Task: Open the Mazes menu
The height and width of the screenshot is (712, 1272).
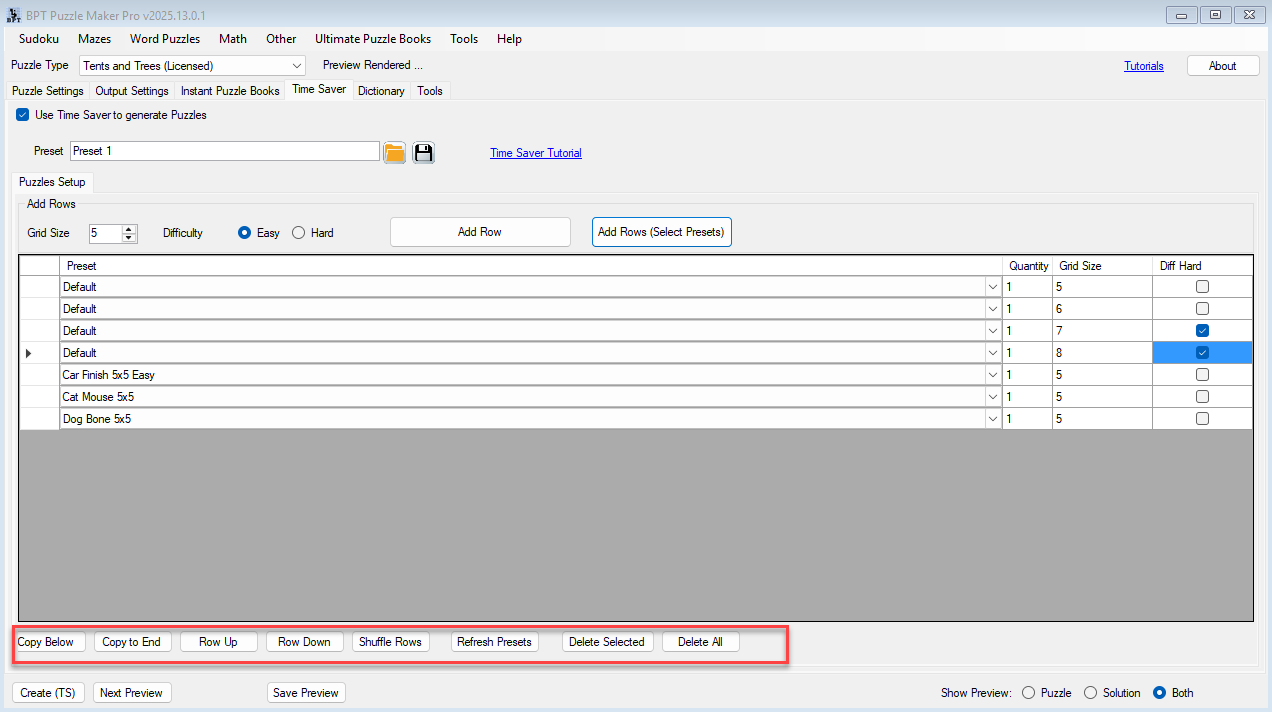Action: click(94, 39)
